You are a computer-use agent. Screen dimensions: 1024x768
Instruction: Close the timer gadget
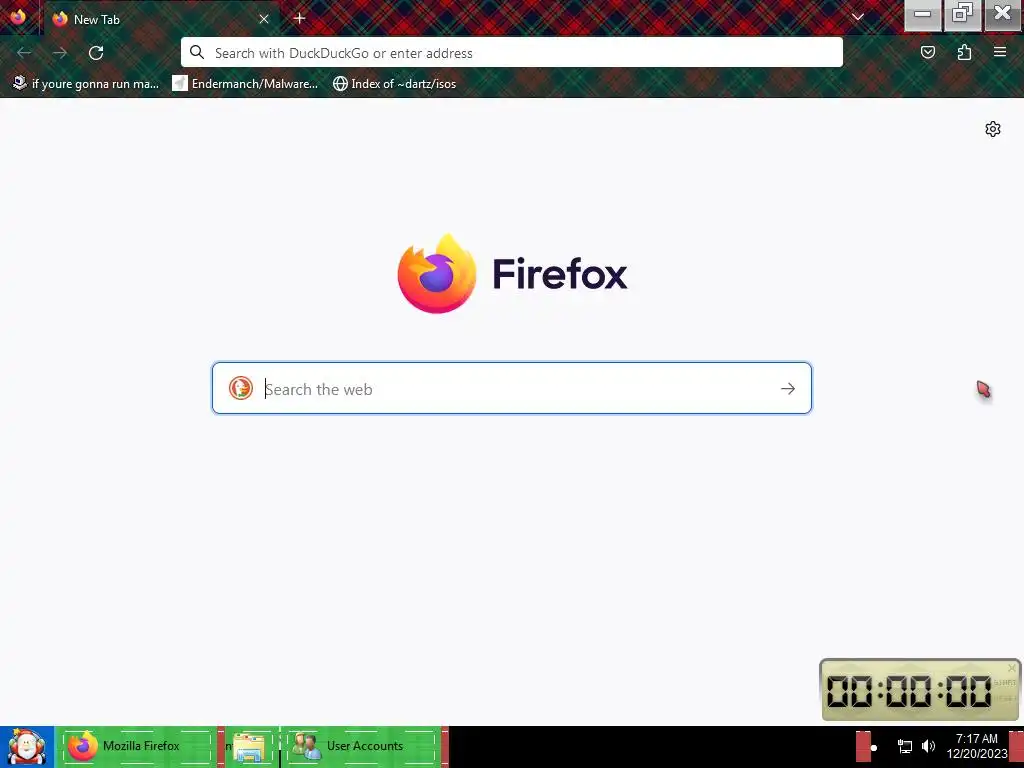(1012, 668)
